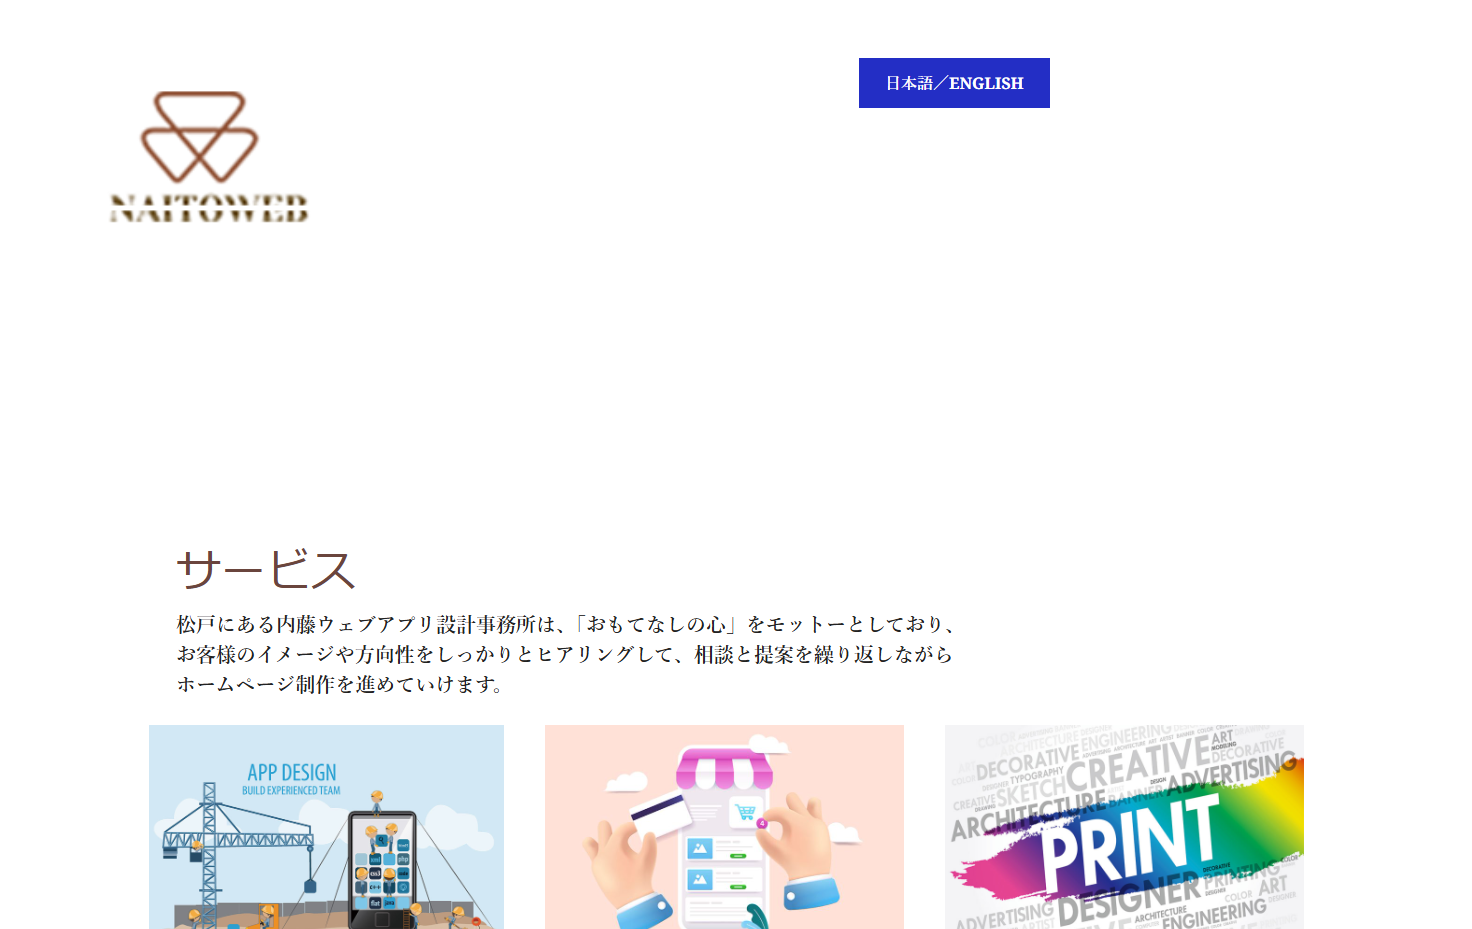Open the Print design service image
Image resolution: width=1472 pixels, height=929 pixels.
tap(1124, 827)
